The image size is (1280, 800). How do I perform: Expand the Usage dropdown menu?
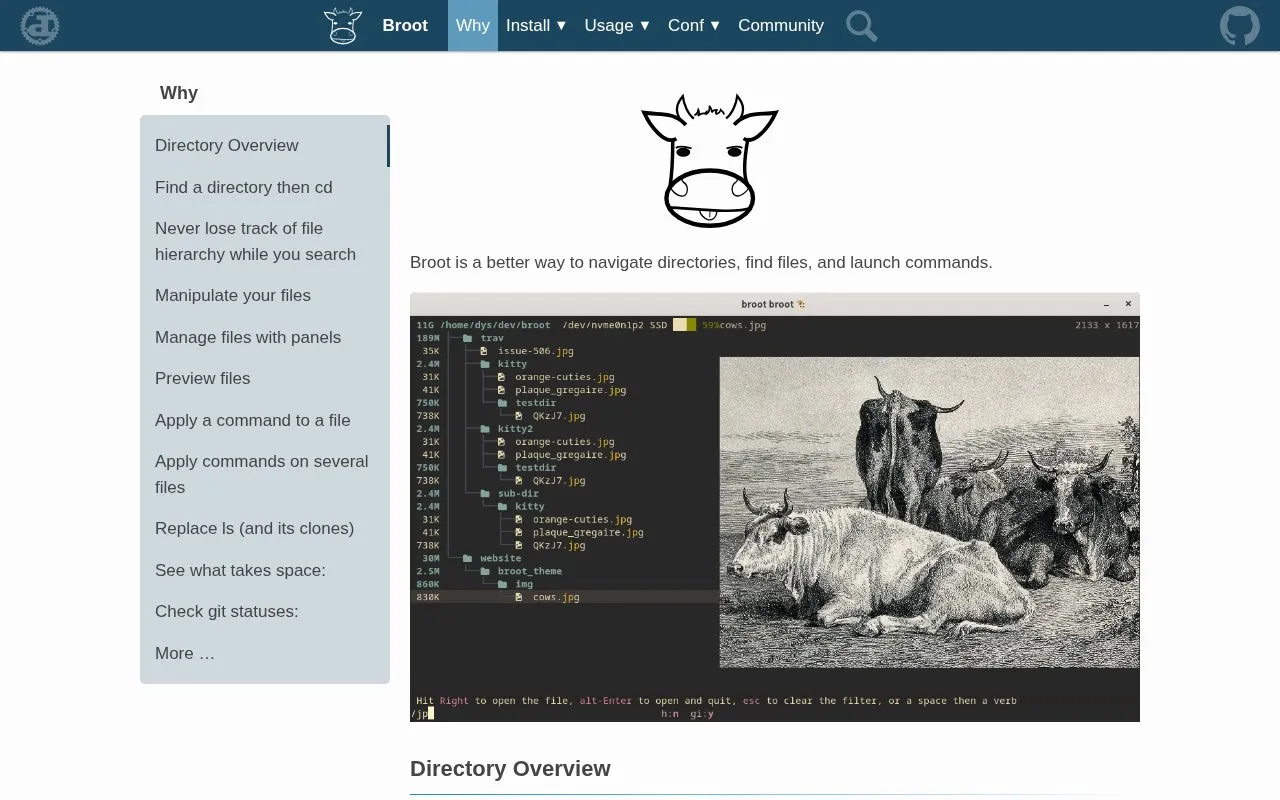pos(617,25)
